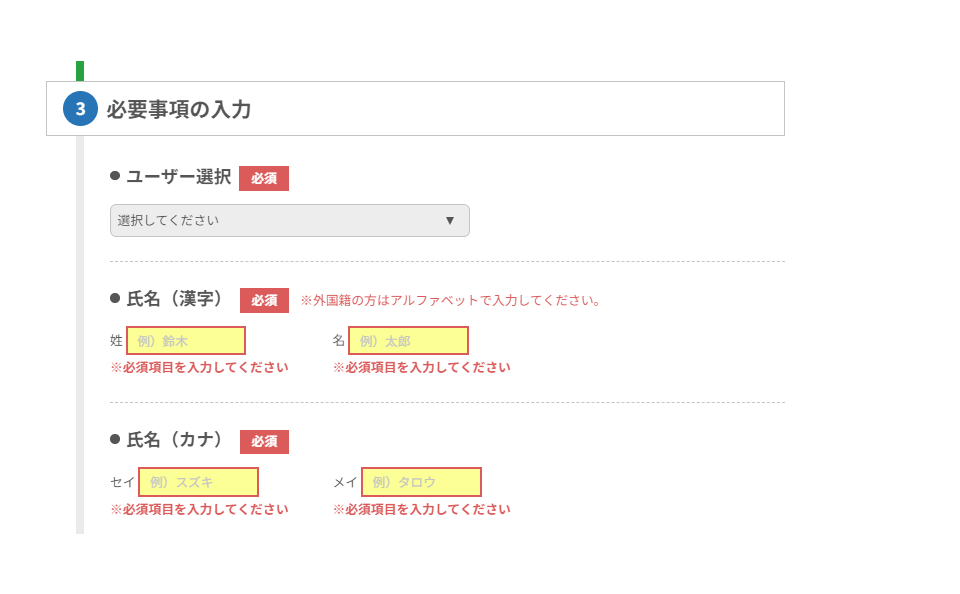Click the 氏名（カナ） label

(175, 440)
